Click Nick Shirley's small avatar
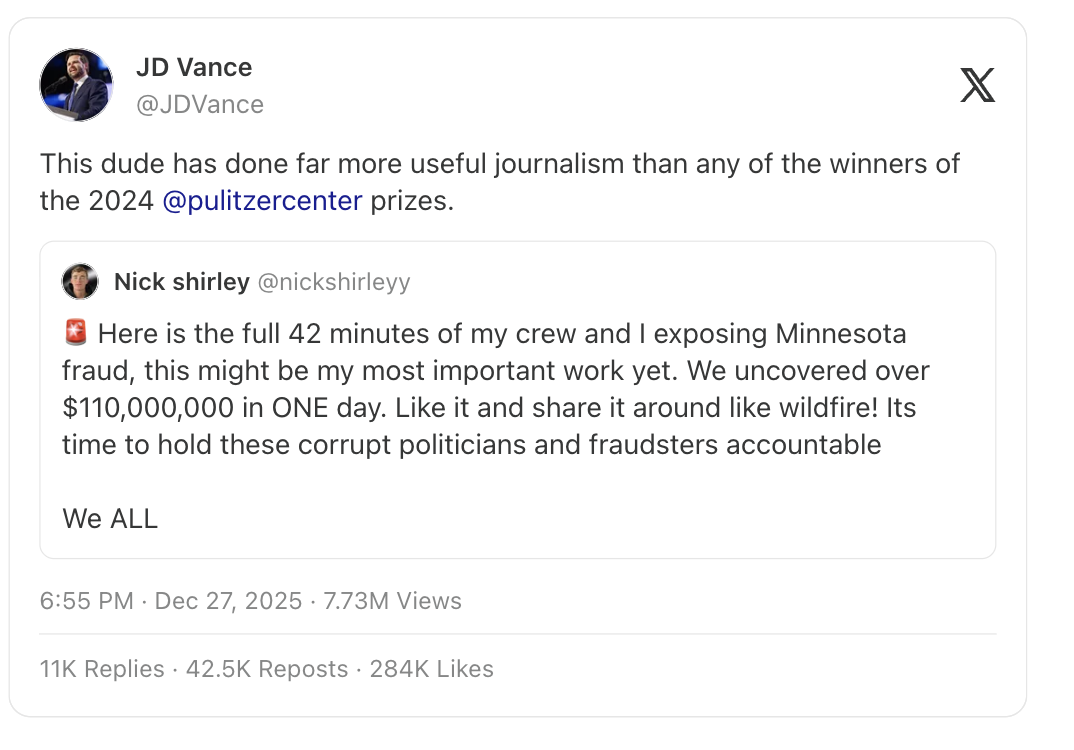Screen dimensions: 1074x750 tap(80, 282)
